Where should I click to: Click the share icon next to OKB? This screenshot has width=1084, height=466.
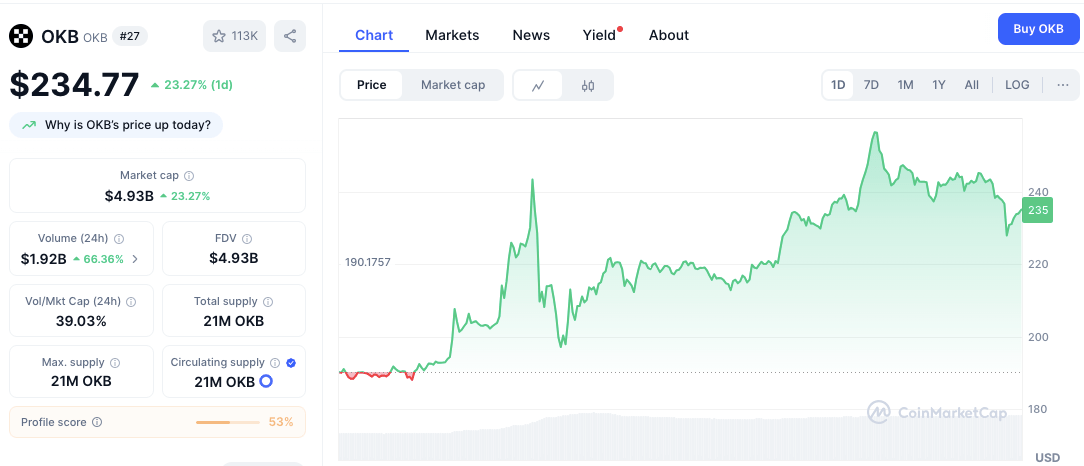290,36
